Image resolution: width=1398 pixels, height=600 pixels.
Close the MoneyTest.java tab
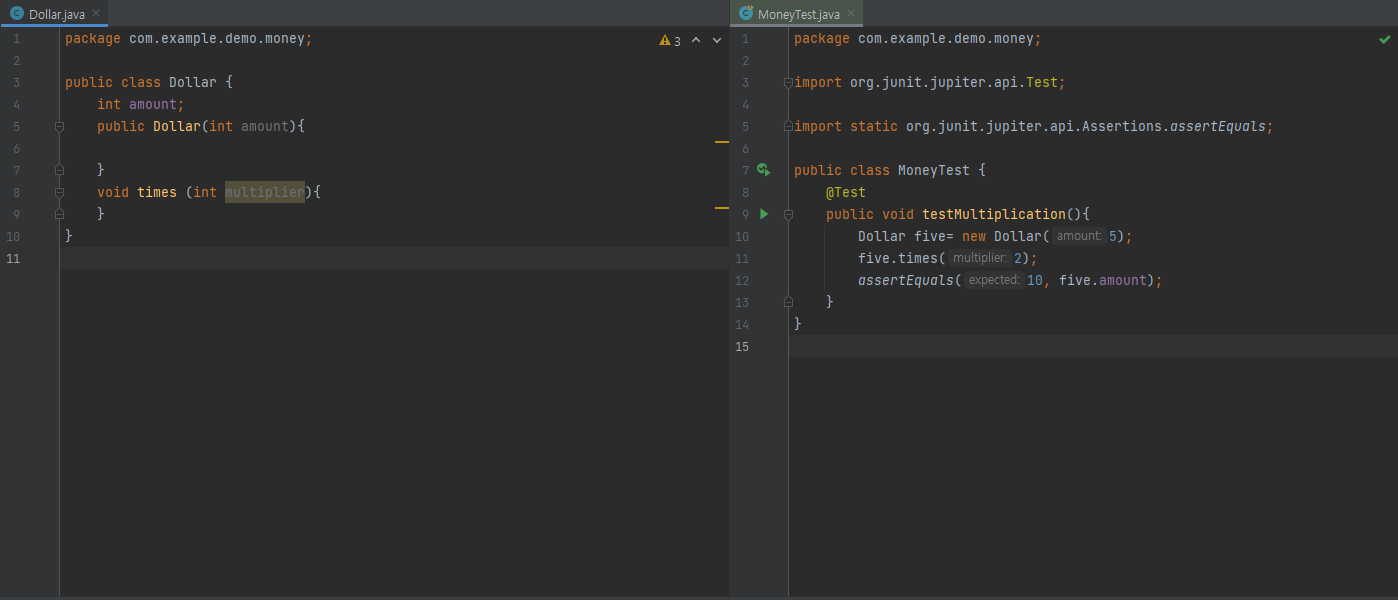pos(852,14)
